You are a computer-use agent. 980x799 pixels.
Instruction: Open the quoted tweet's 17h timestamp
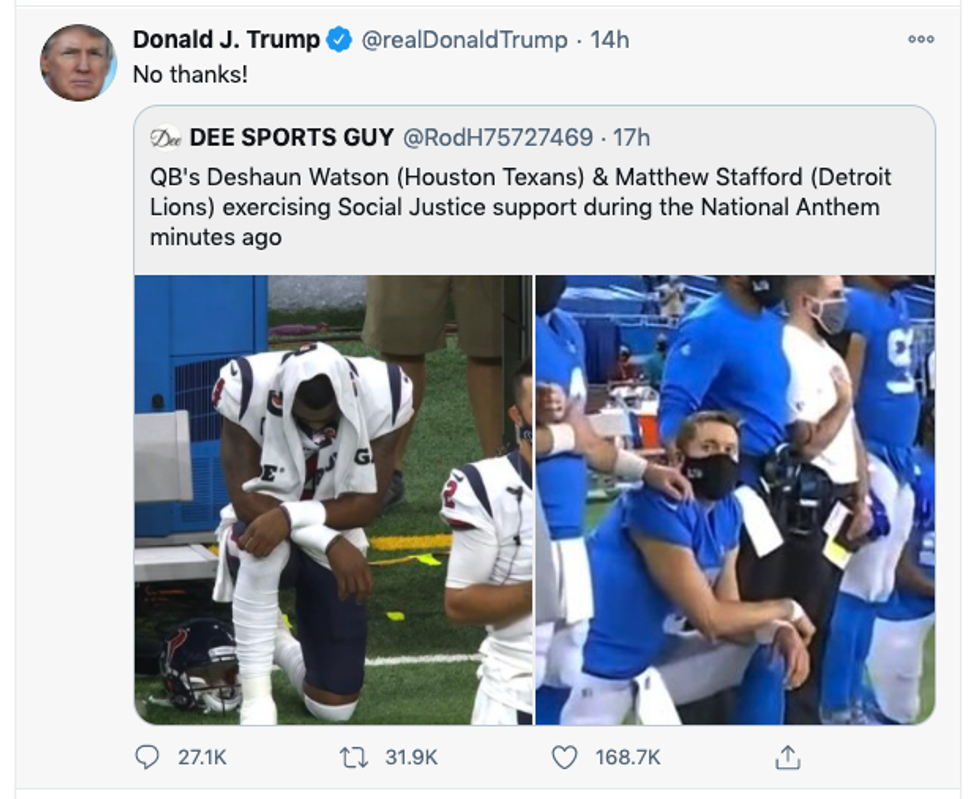[x=631, y=137]
